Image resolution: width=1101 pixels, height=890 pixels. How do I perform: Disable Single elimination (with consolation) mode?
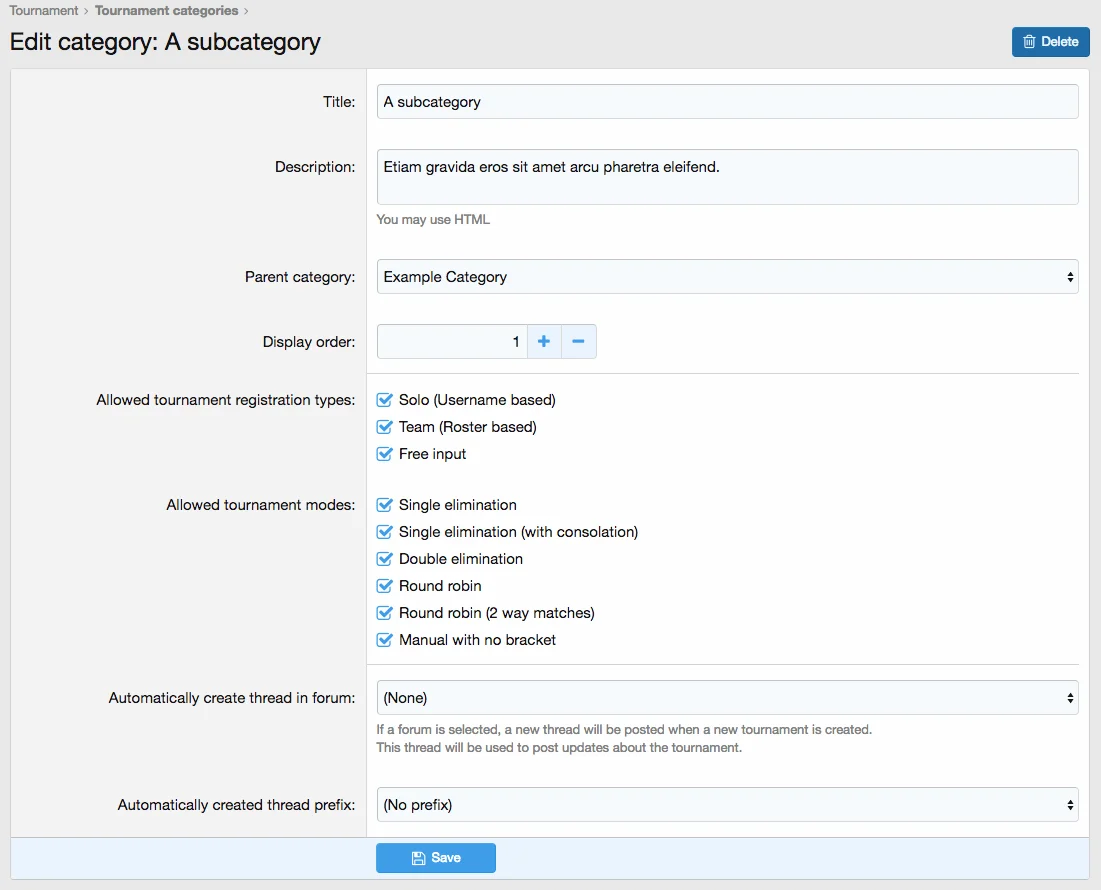pyautogui.click(x=385, y=532)
